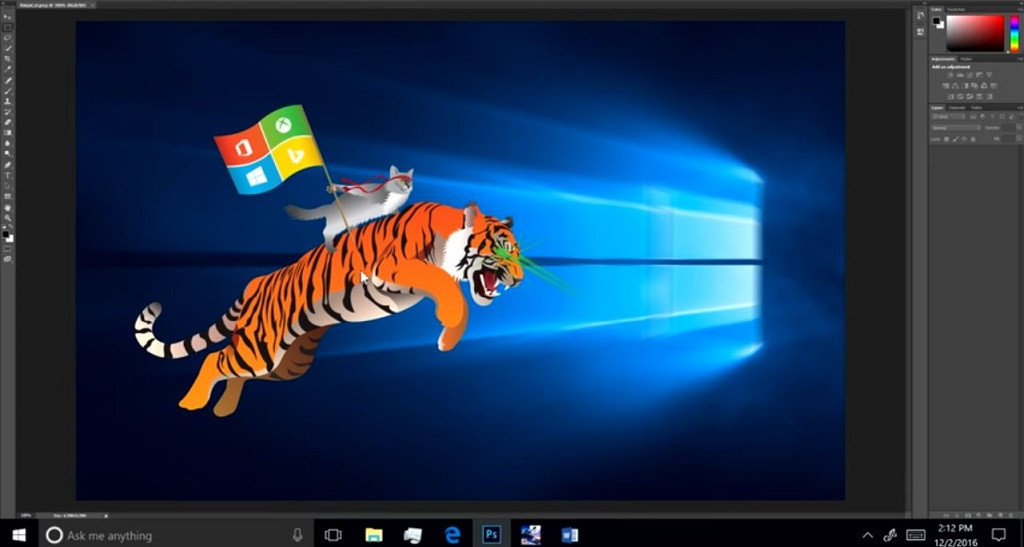Image resolution: width=1024 pixels, height=547 pixels.
Task: Open Word from the taskbar
Action: click(569, 535)
